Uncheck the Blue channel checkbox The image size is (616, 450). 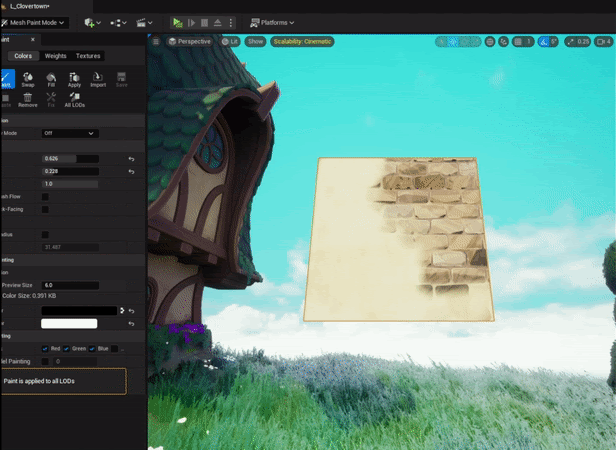pyautogui.click(x=92, y=349)
